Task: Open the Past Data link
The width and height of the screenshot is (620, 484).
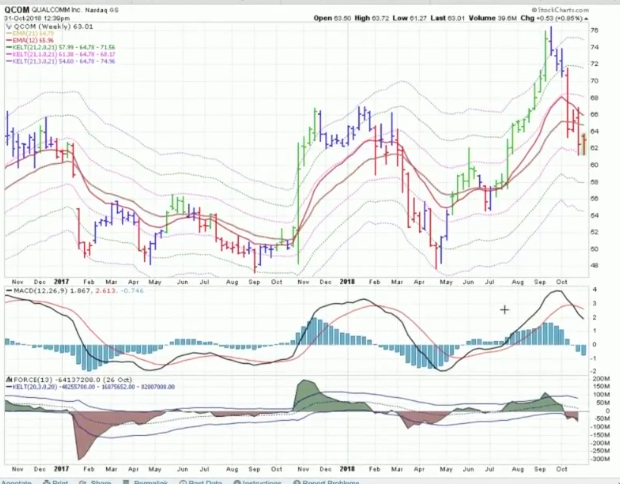Action: [205, 482]
